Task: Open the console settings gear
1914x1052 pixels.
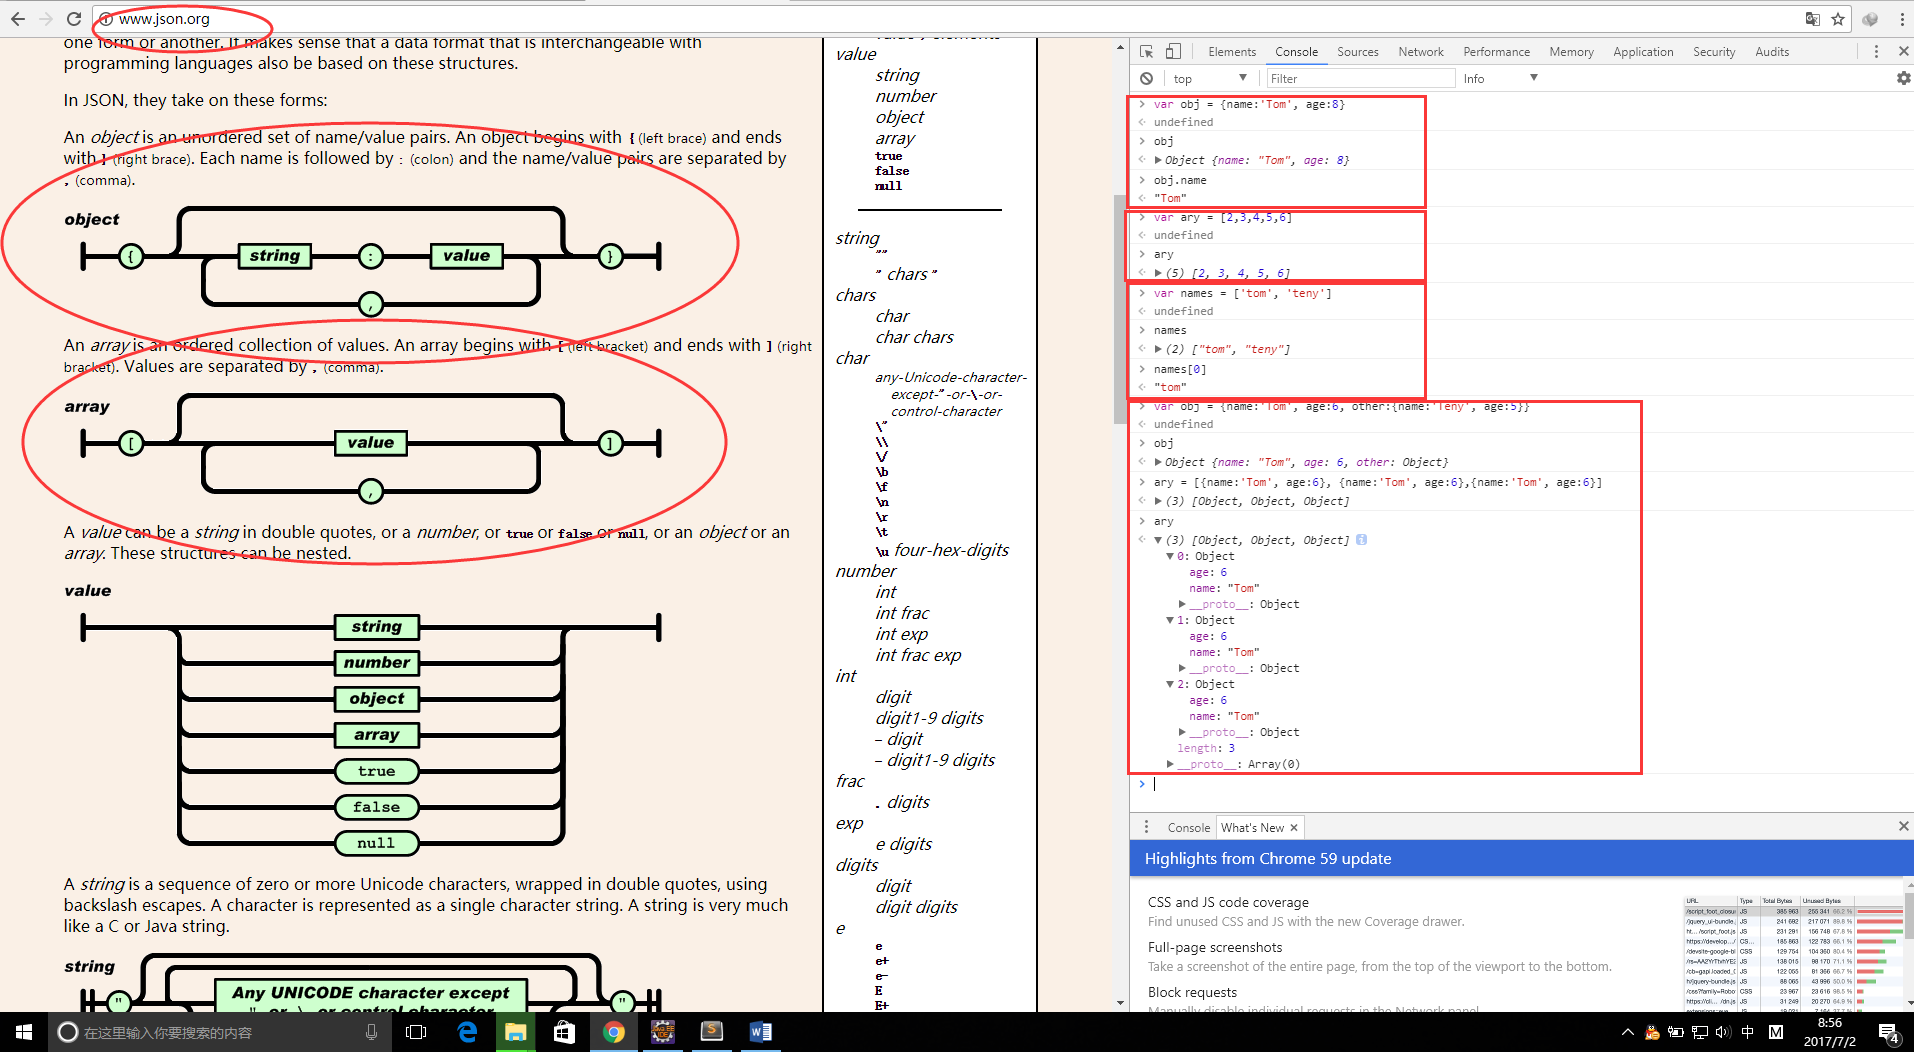Action: pyautogui.click(x=1903, y=78)
